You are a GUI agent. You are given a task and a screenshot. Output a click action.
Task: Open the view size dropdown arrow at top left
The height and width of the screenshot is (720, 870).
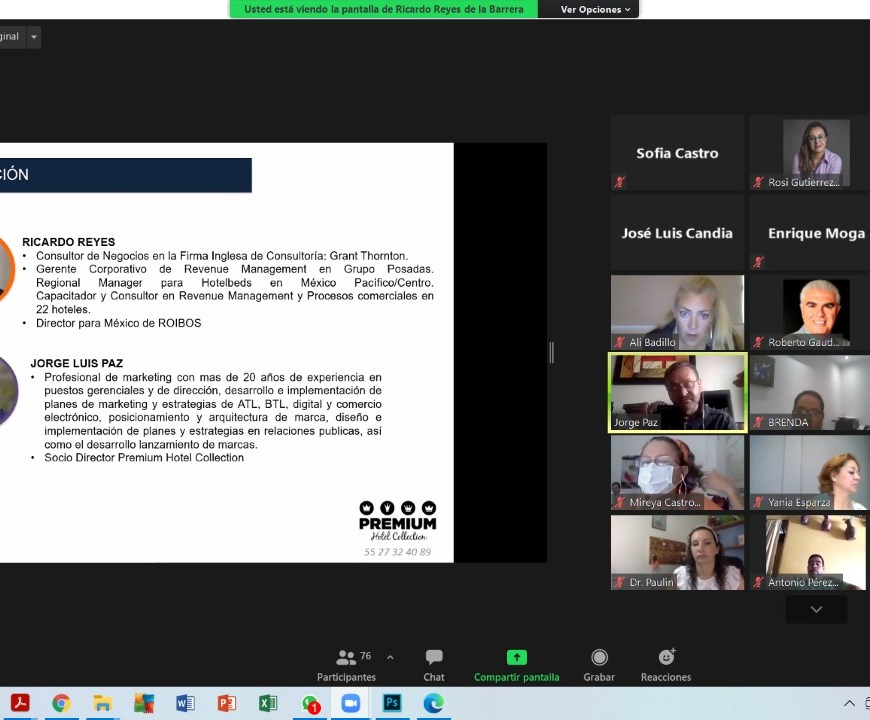pos(34,37)
